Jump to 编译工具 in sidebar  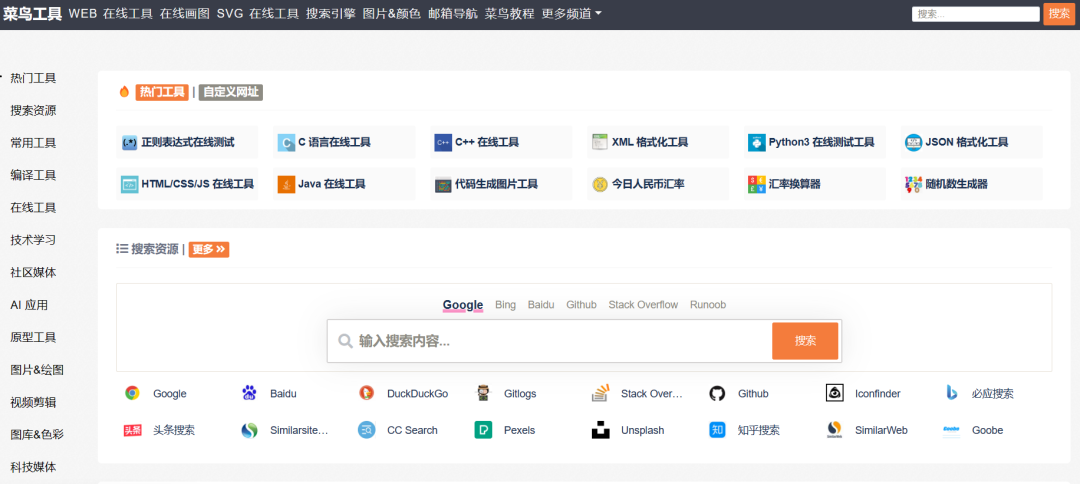pyautogui.click(x=33, y=175)
